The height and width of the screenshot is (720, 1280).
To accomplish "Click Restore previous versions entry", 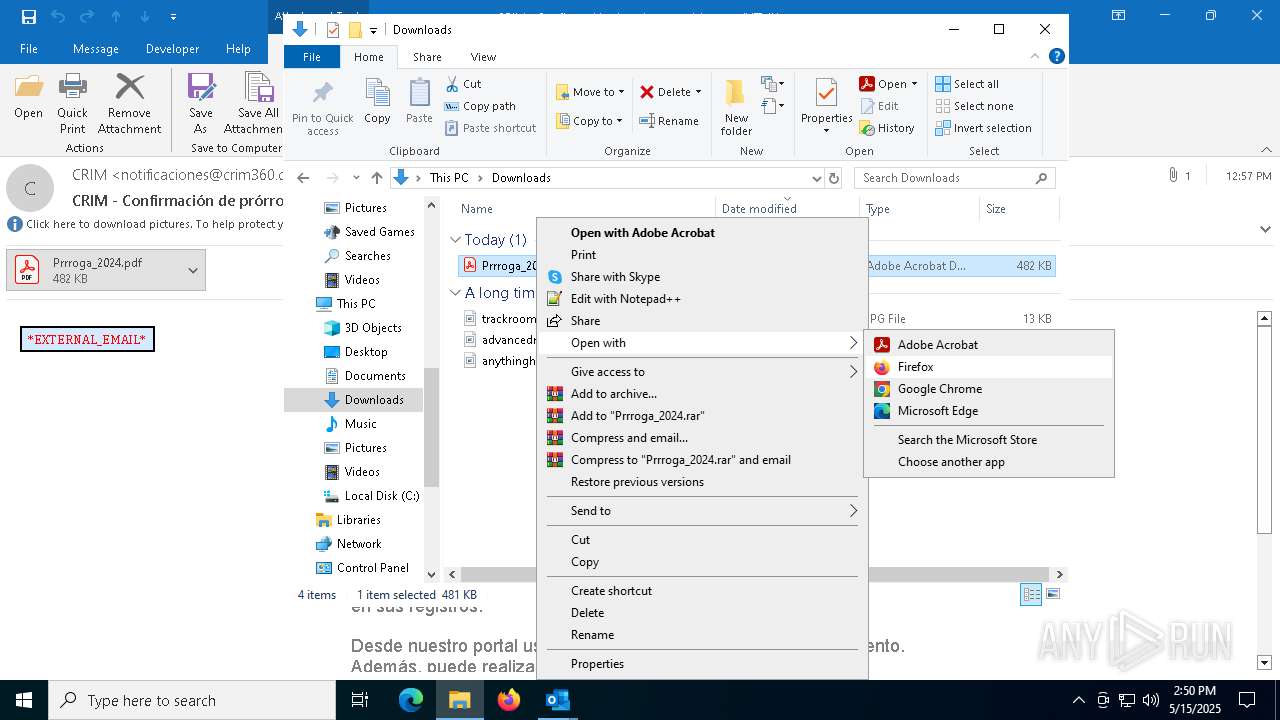I will click(702, 482).
